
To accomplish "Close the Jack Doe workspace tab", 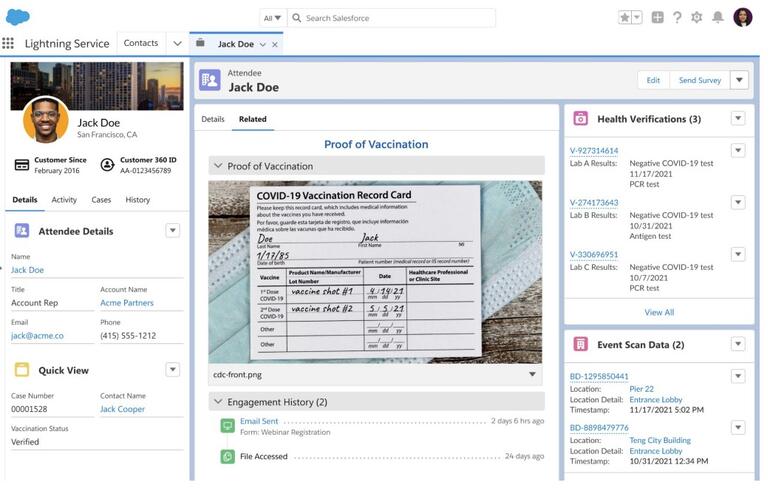I will click(275, 45).
